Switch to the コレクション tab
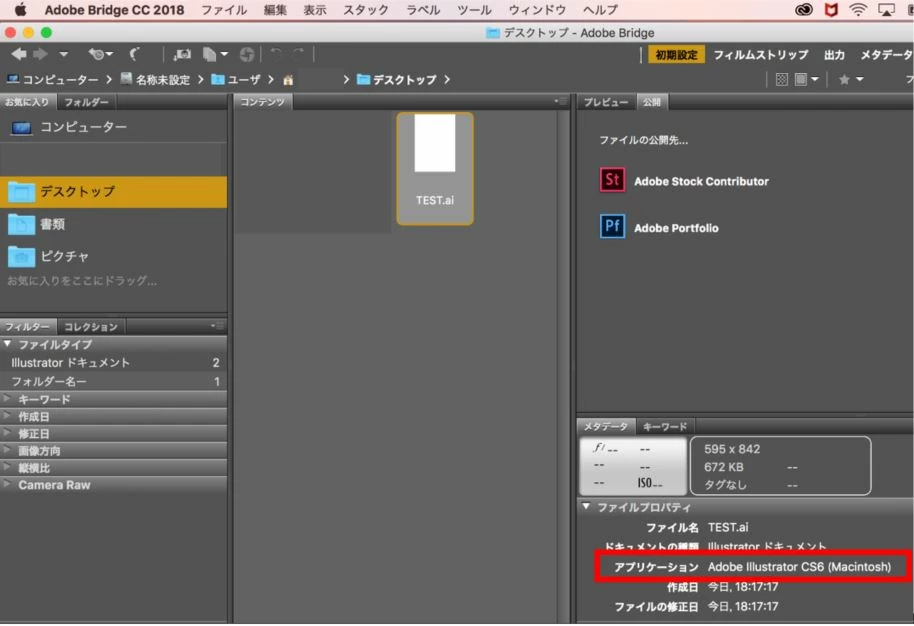The height and width of the screenshot is (626, 914). coord(91,327)
